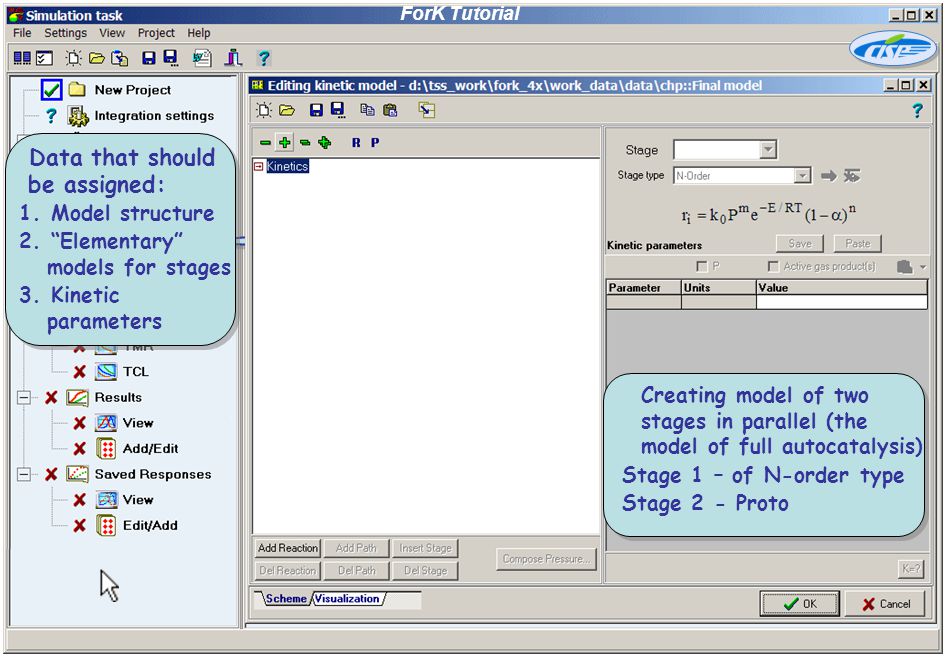The height and width of the screenshot is (657, 945).
Task: Save project using main toolbar floppy disk icon
Action: tap(149, 58)
